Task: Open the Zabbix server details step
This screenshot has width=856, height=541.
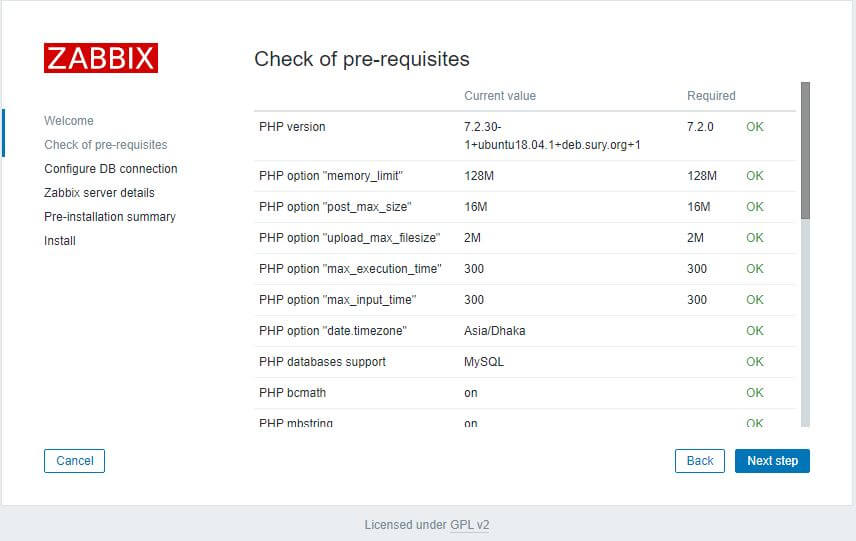Action: pyautogui.click(x=99, y=193)
